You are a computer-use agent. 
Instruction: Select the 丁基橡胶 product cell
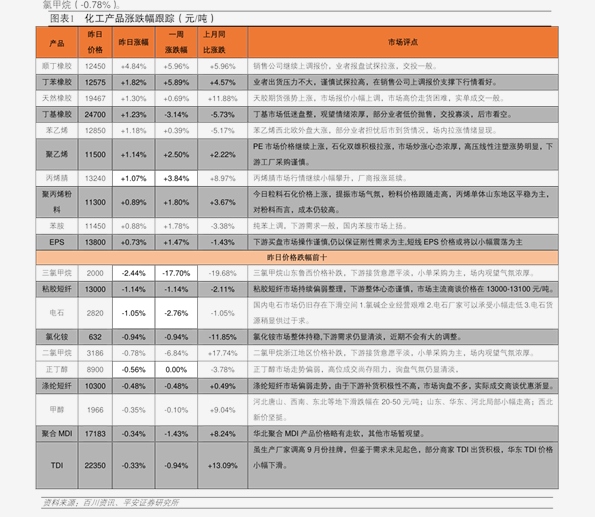[x=57, y=114]
